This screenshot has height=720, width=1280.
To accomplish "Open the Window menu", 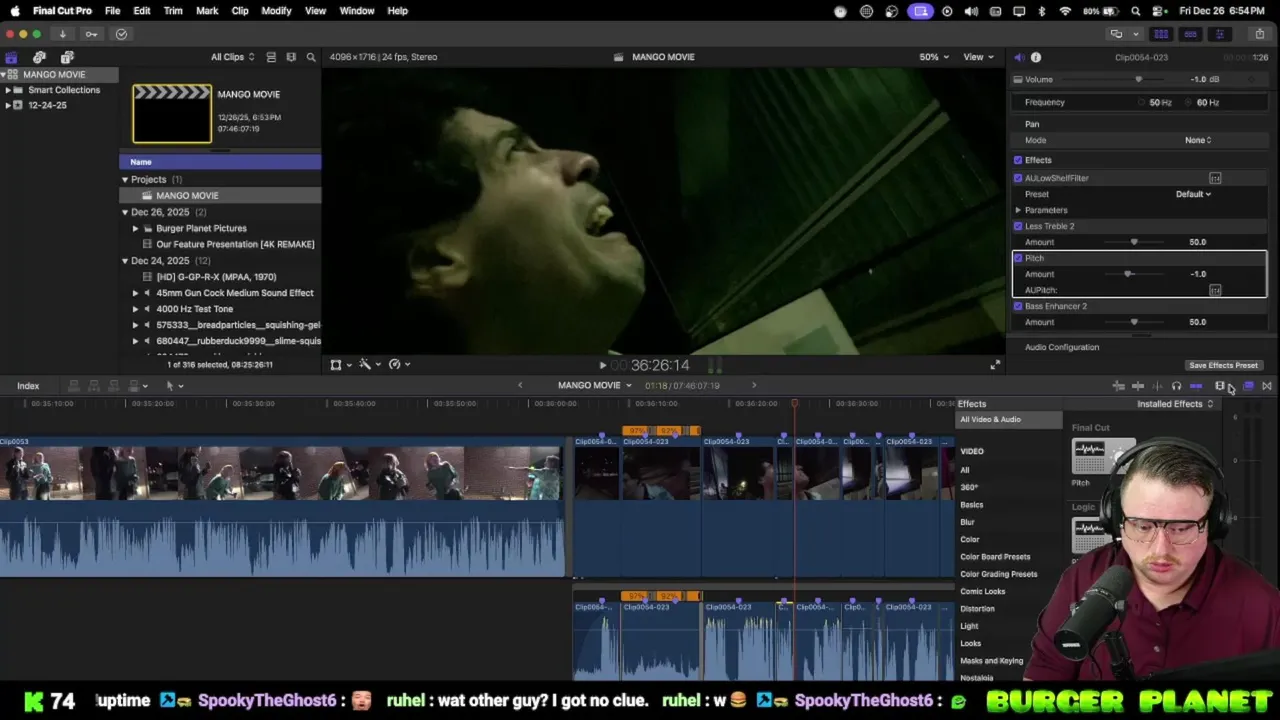I will coord(357,11).
